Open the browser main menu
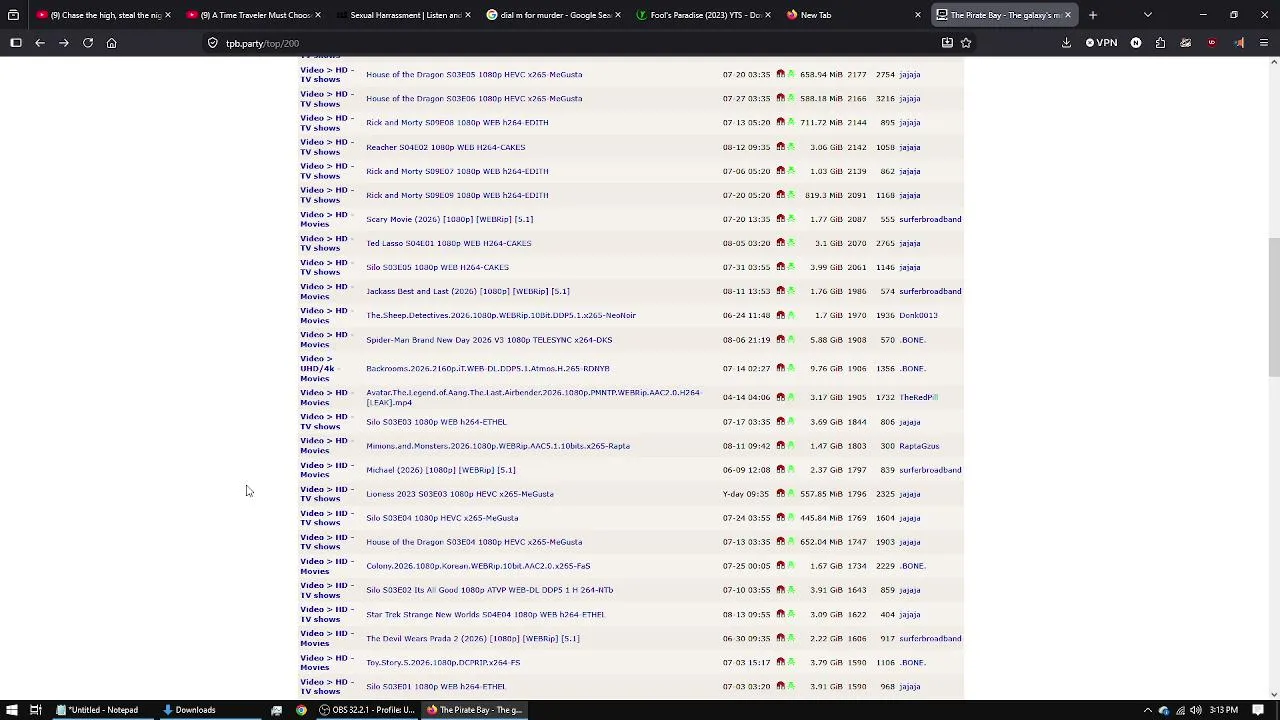 coord(1264,43)
